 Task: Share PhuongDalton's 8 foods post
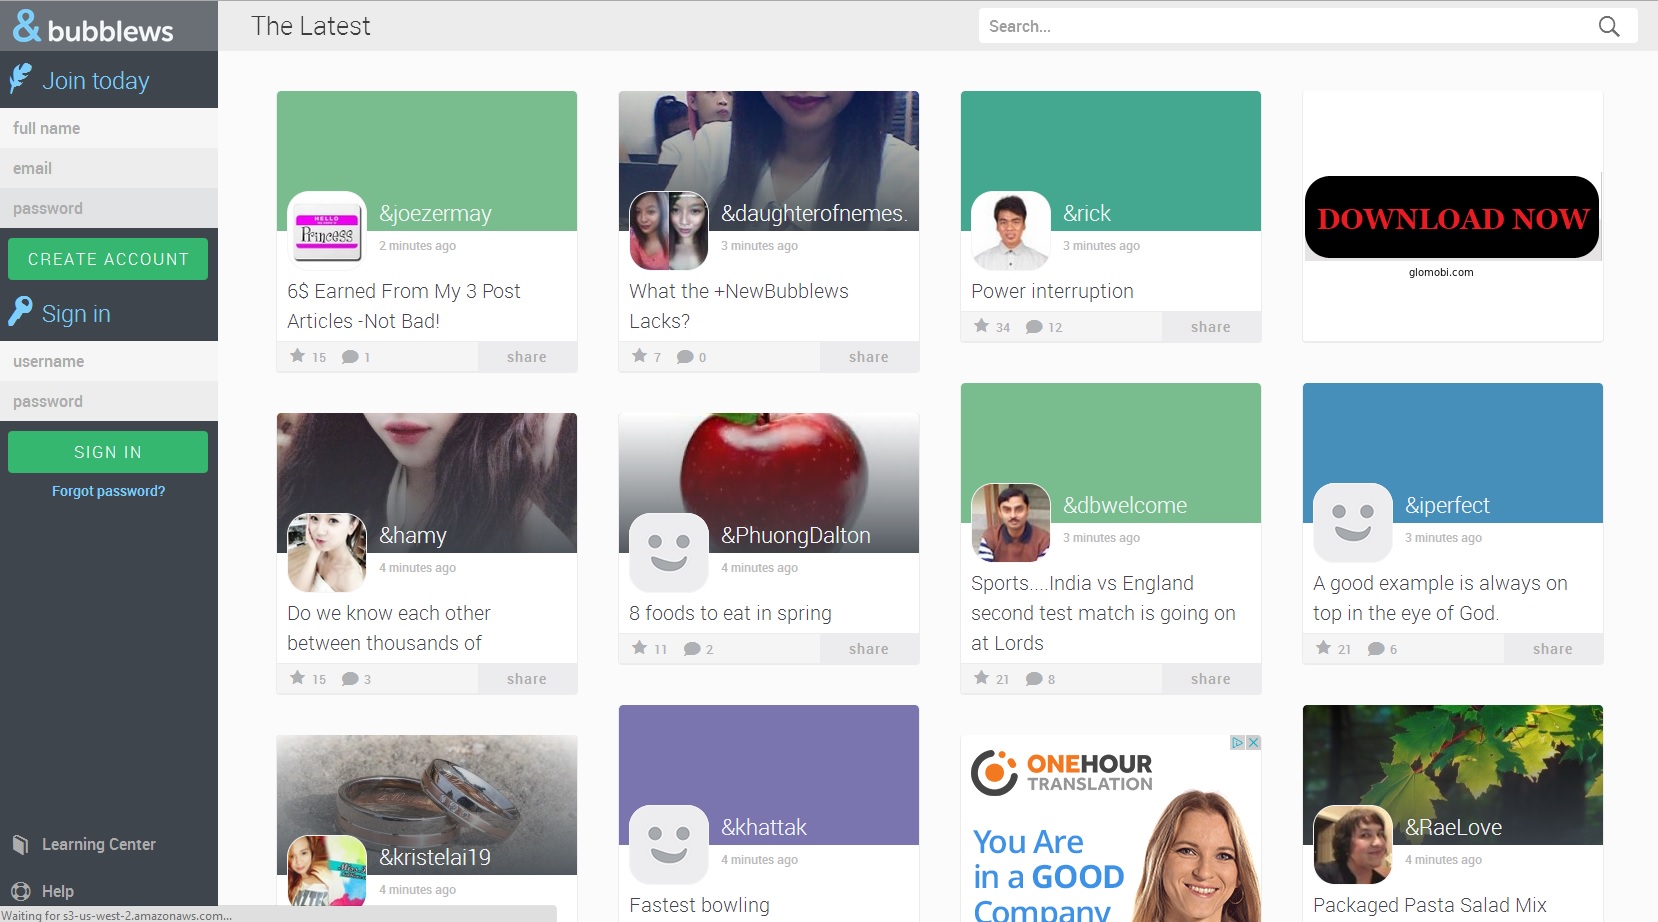point(869,649)
